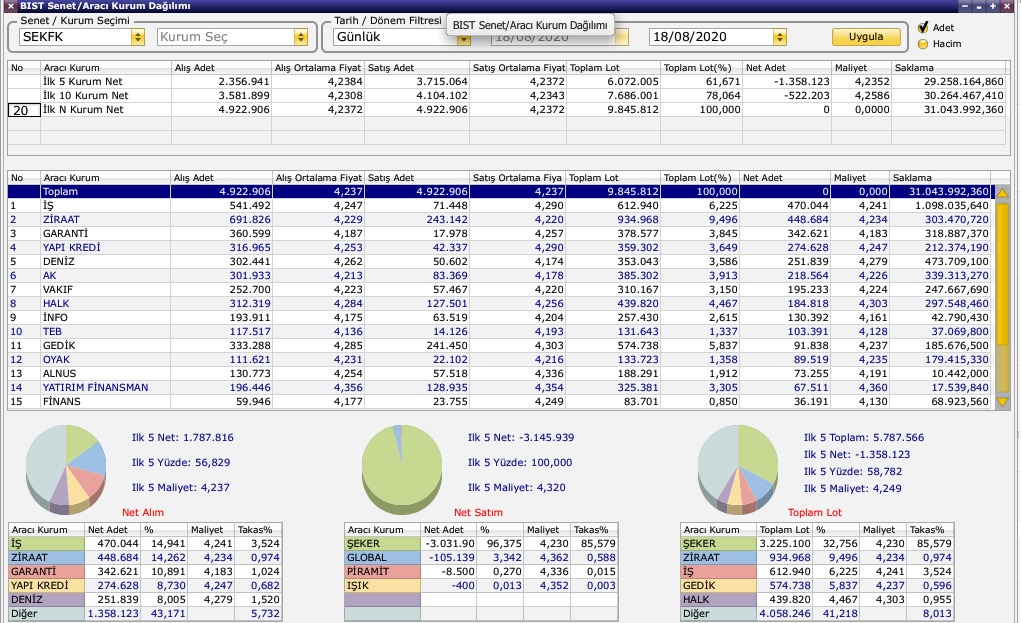Click the red Net Satım chart label
This screenshot has width=1021, height=623.
tap(479, 512)
